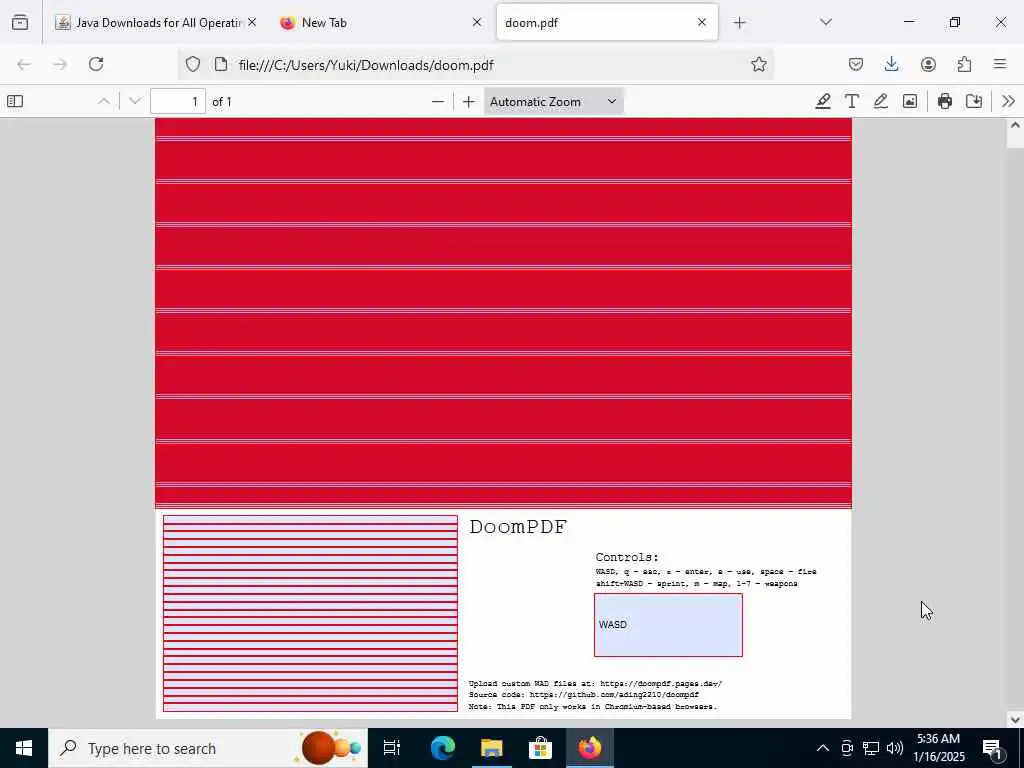
Task: Select the PDF add text tool
Action: pyautogui.click(x=852, y=101)
